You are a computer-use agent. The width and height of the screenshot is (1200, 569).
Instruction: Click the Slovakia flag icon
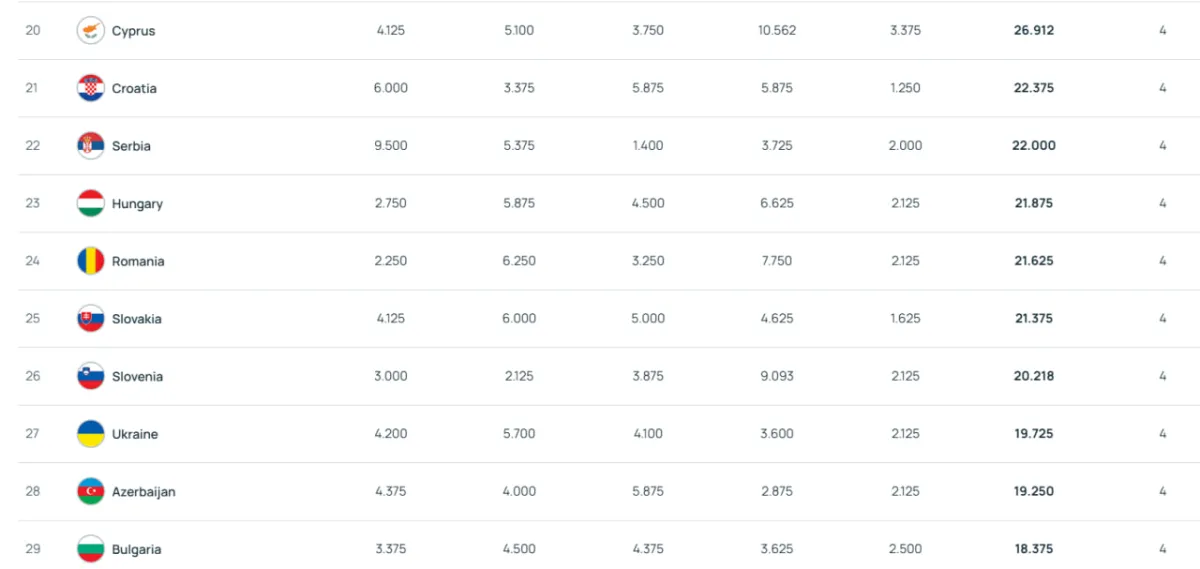pyautogui.click(x=91, y=319)
